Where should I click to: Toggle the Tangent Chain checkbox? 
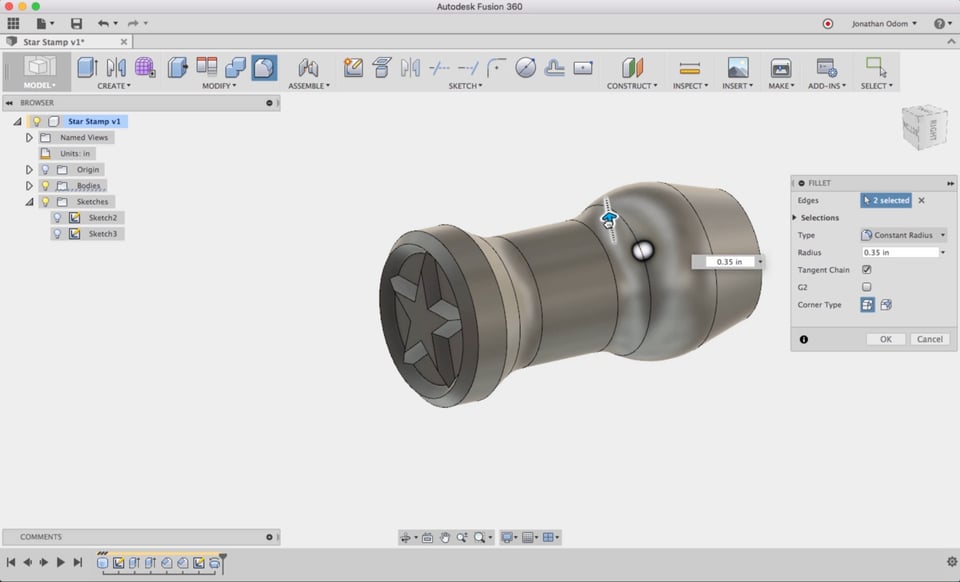(866, 269)
